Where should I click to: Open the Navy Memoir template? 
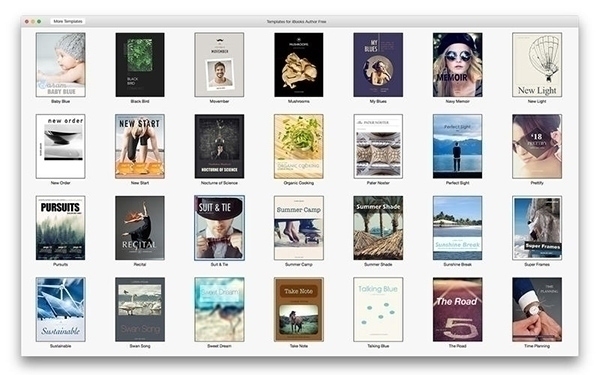point(458,65)
